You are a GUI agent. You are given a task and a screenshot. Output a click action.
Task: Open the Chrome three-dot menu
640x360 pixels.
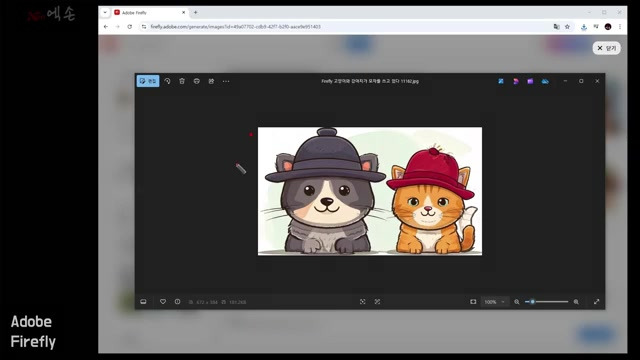click(x=620, y=27)
